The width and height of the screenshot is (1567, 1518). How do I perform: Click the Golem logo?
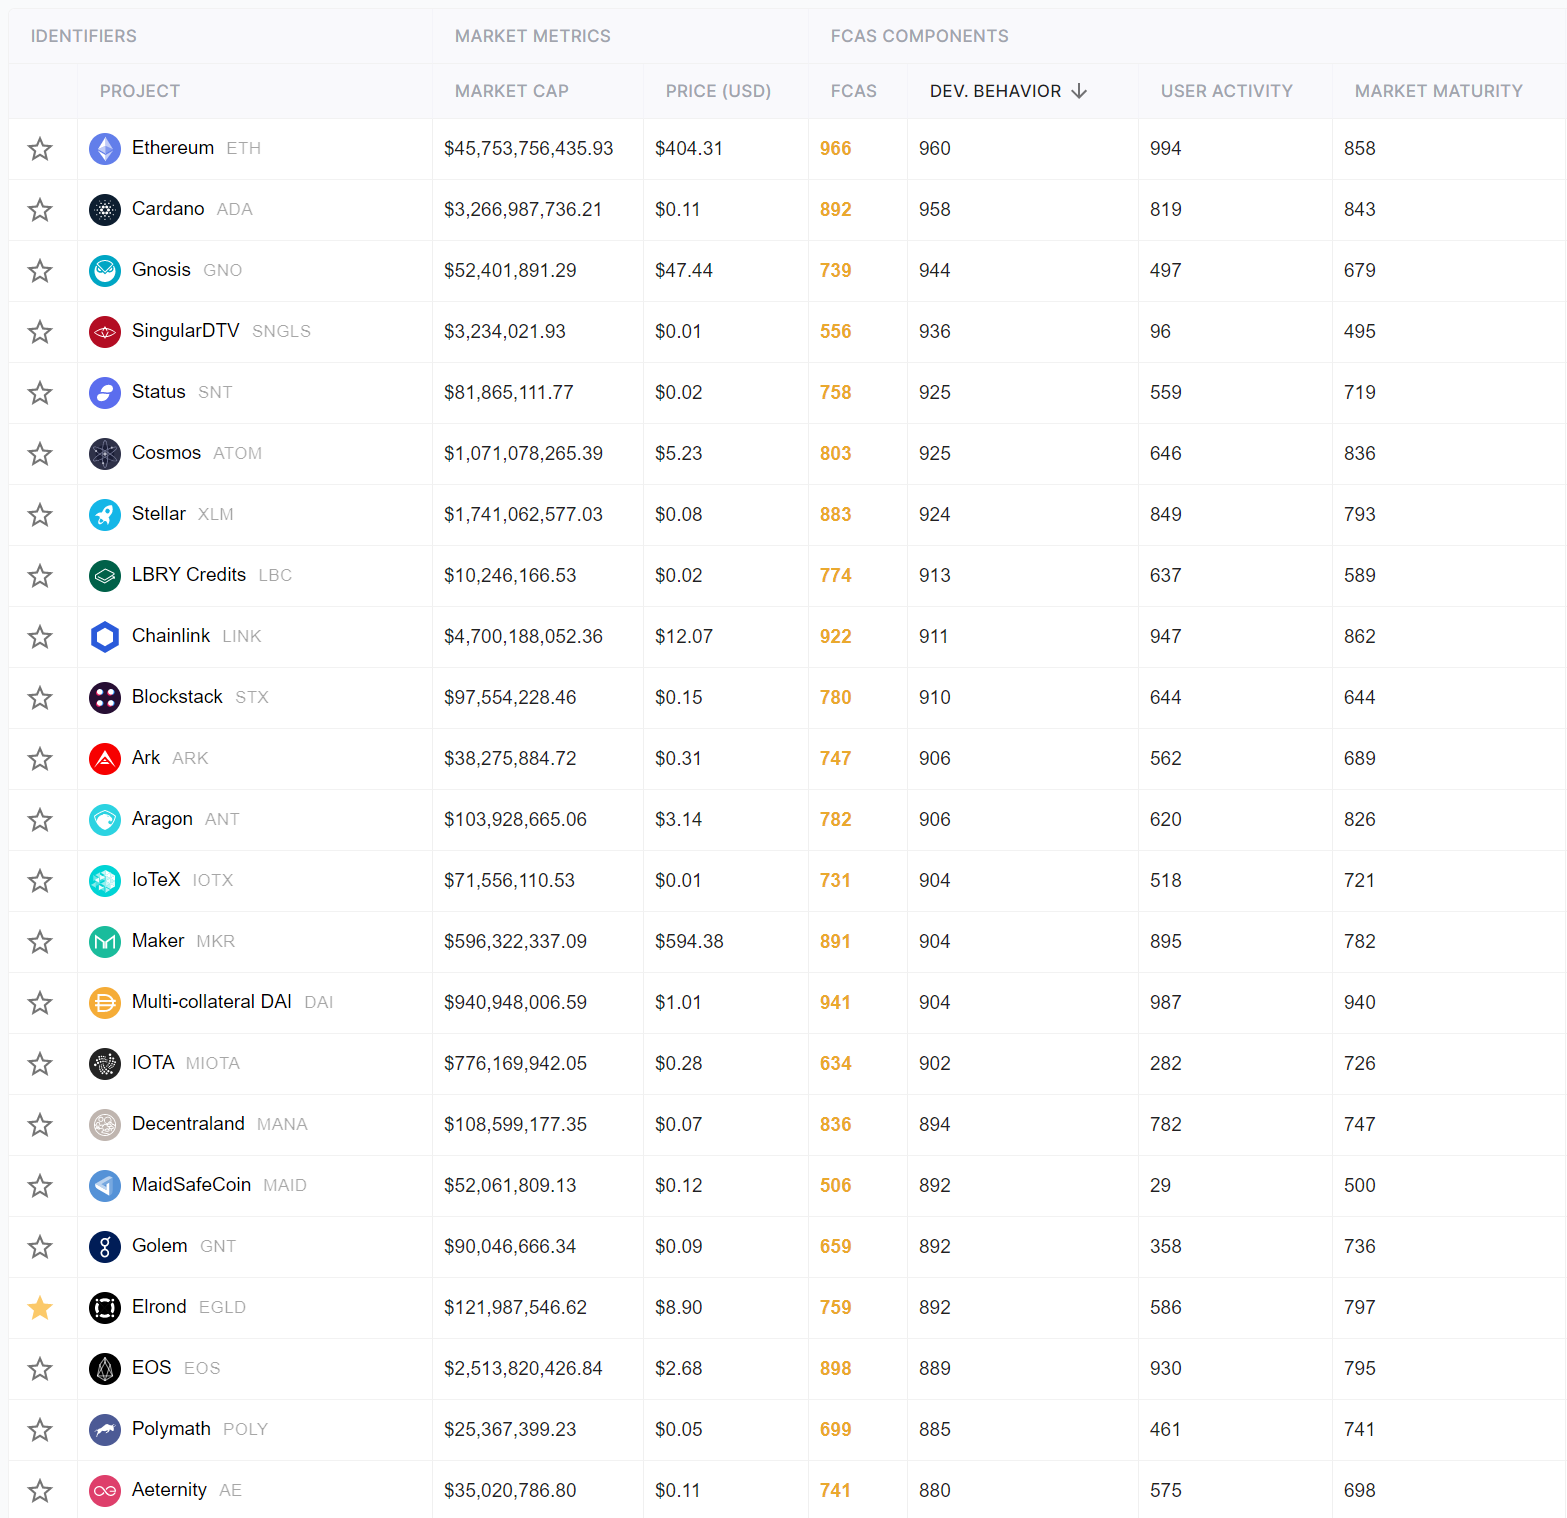click(x=105, y=1247)
